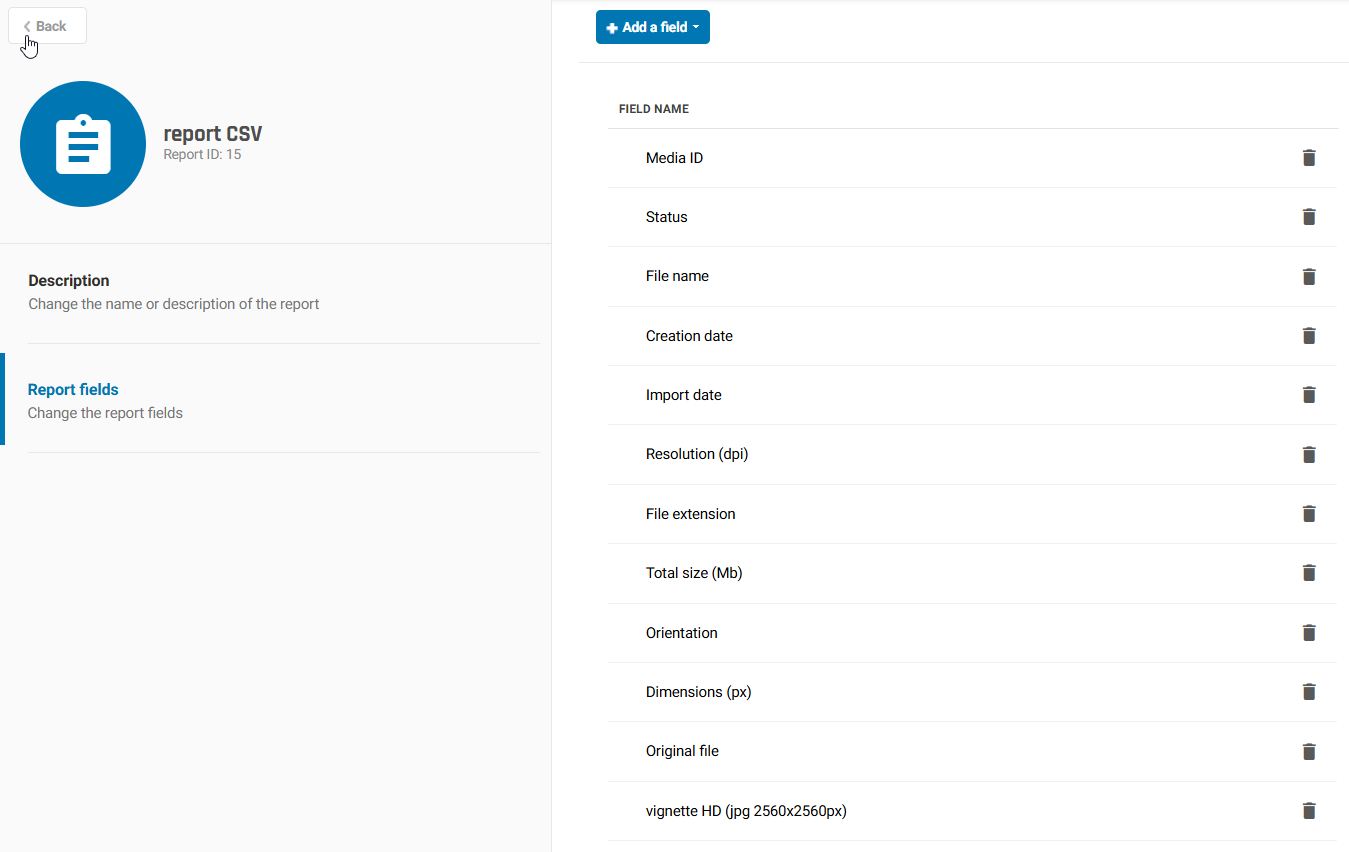Select the Import date row label

[683, 395]
